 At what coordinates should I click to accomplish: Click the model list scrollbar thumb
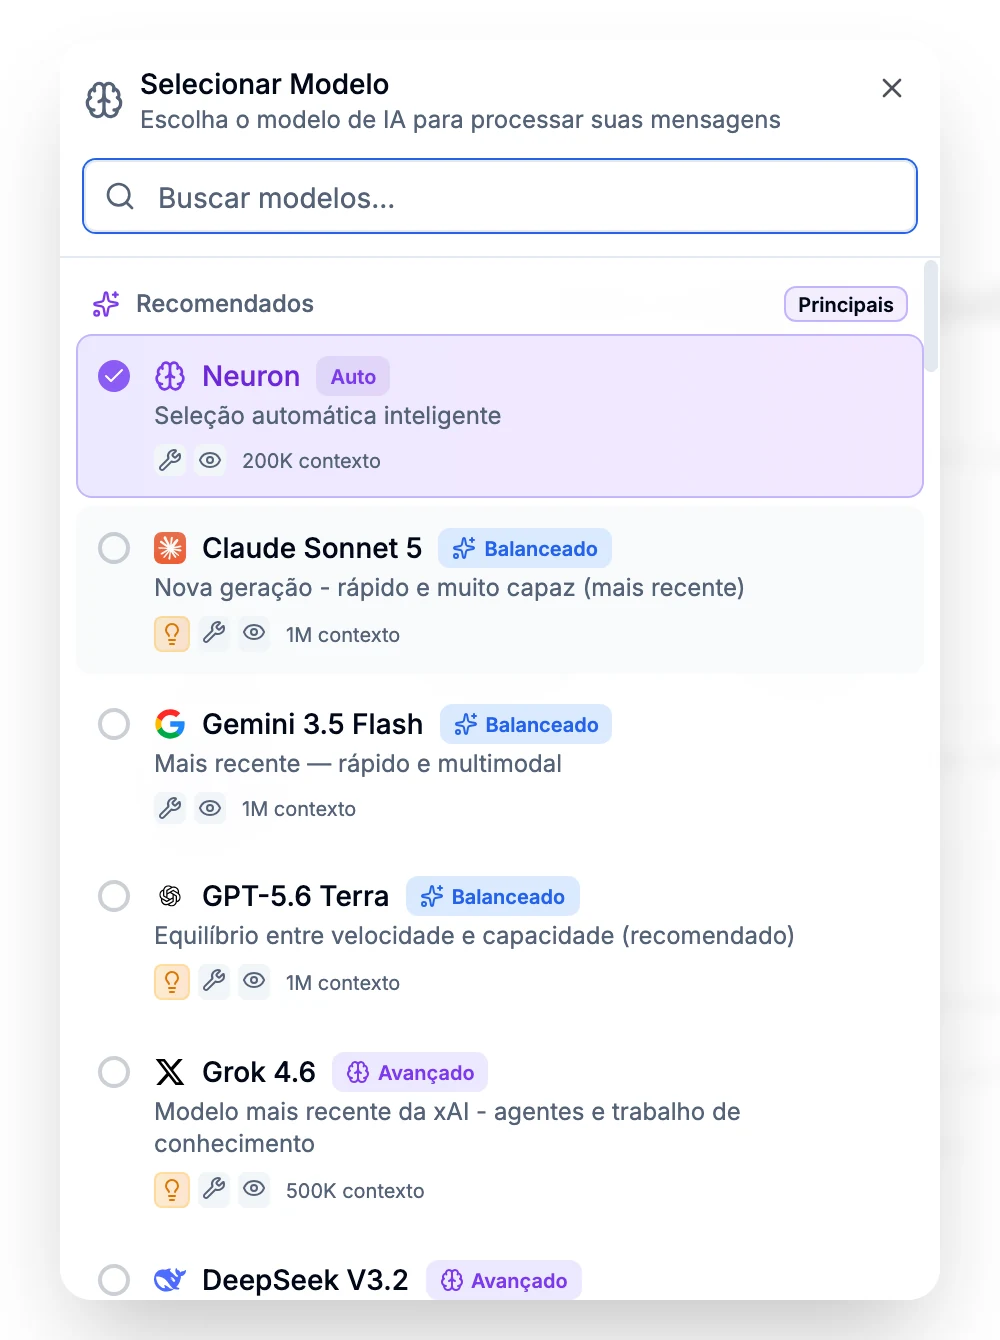[x=931, y=316]
